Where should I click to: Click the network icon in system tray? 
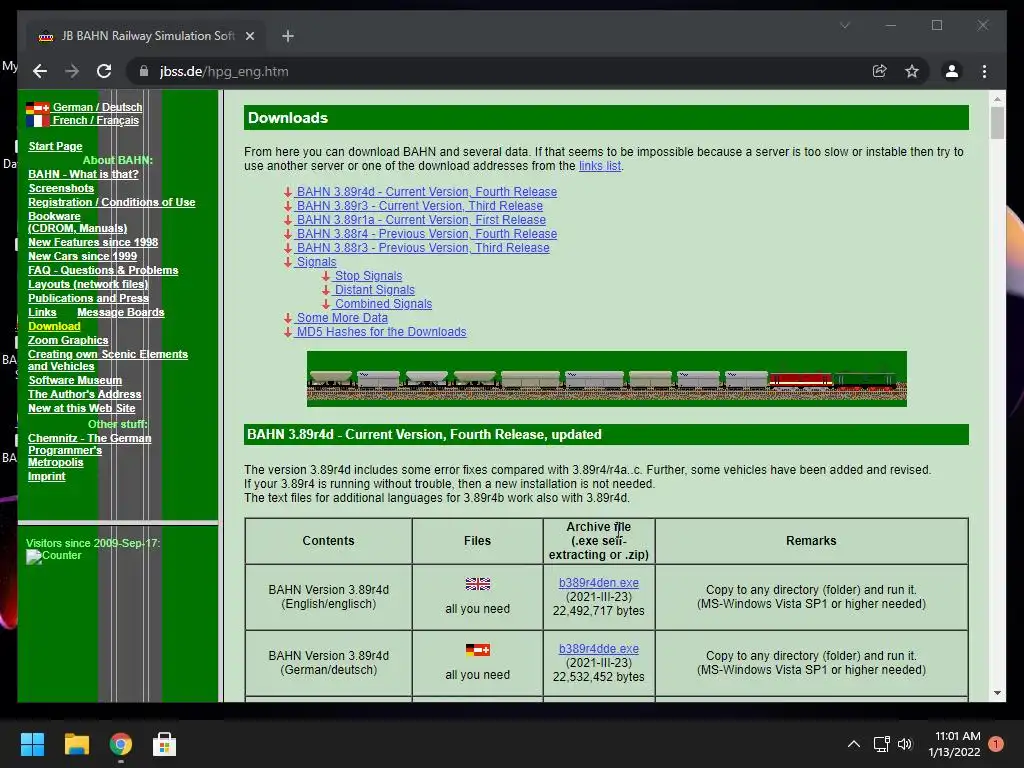point(882,744)
